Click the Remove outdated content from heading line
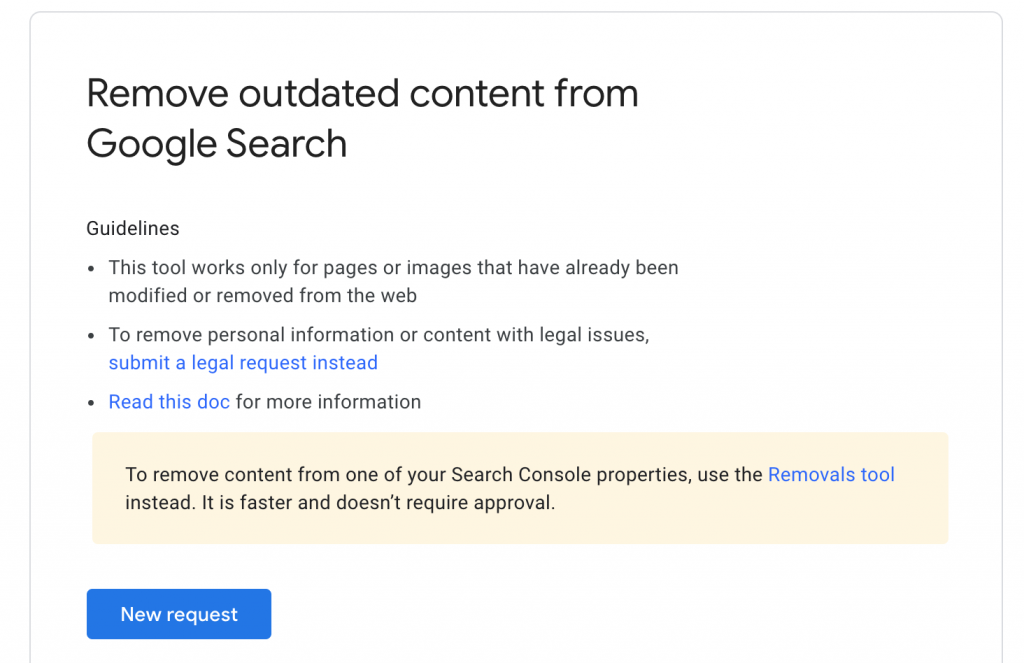 (x=362, y=93)
